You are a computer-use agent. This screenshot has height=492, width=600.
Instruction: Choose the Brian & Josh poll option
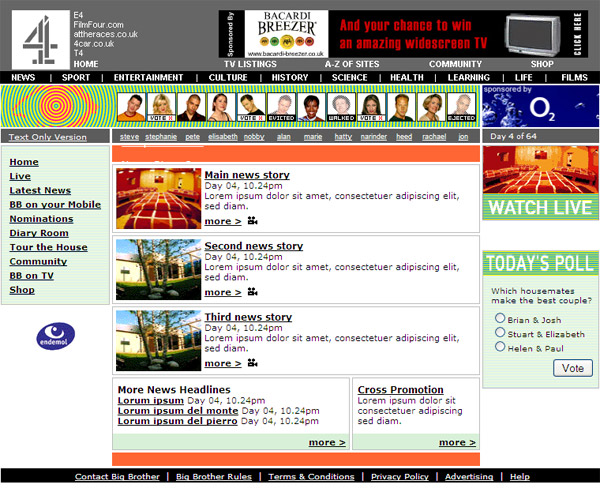pos(500,318)
